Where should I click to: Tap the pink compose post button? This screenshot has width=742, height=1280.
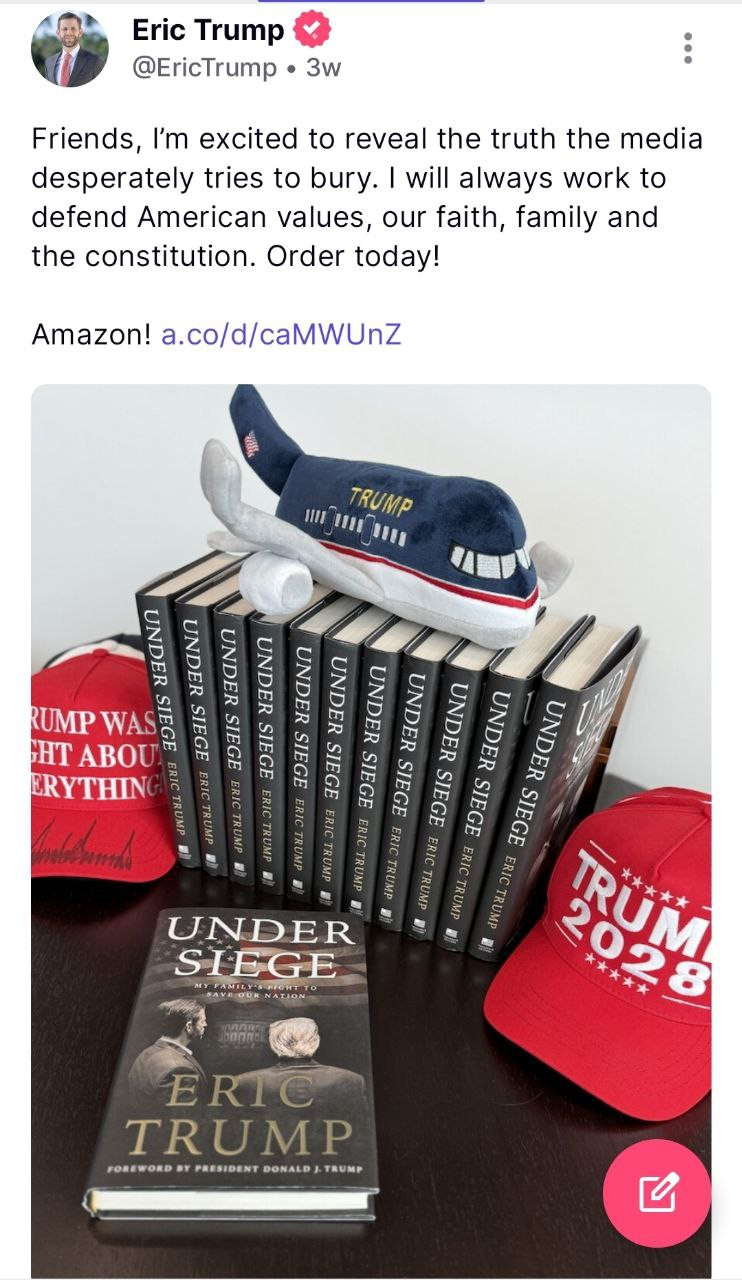657,1192
